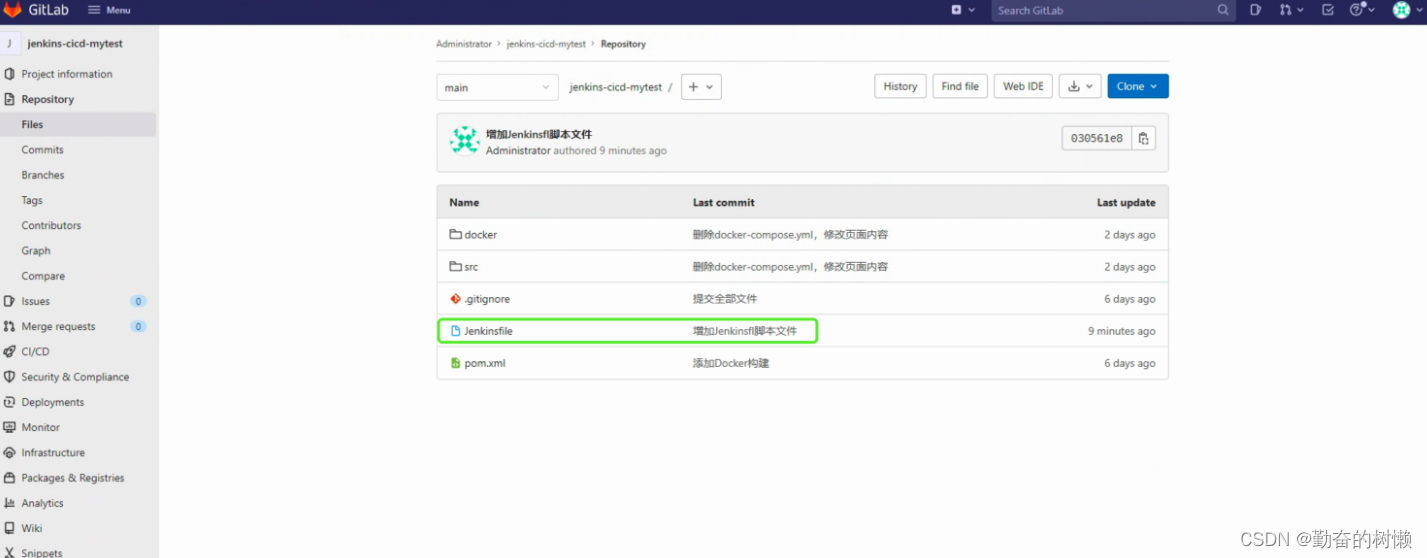Open commit message on pom.xml row
Screen dimensions: 1427x558
click(x=731, y=363)
